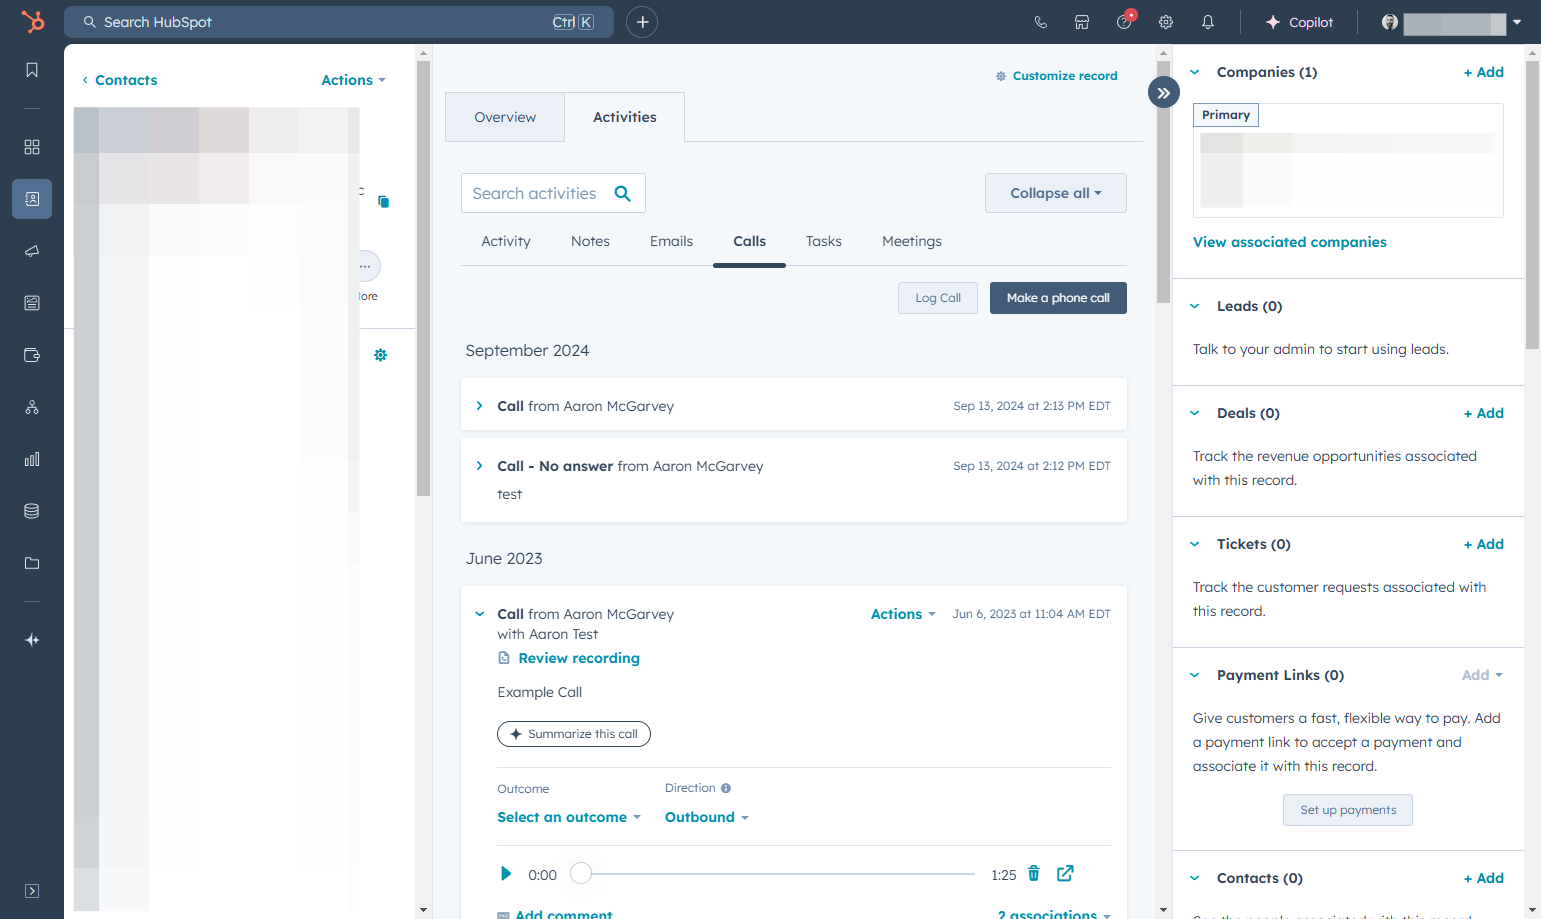Image resolution: width=1541 pixels, height=919 pixels.
Task: Focus the Search HubSpot box
Action: tap(339, 22)
